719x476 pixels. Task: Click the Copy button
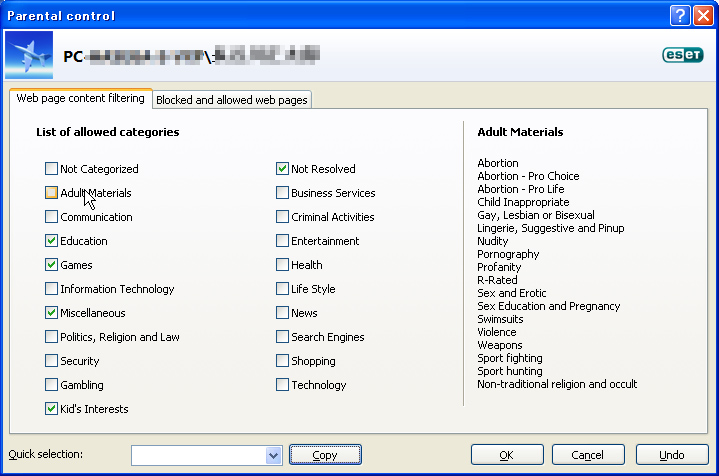(325, 455)
